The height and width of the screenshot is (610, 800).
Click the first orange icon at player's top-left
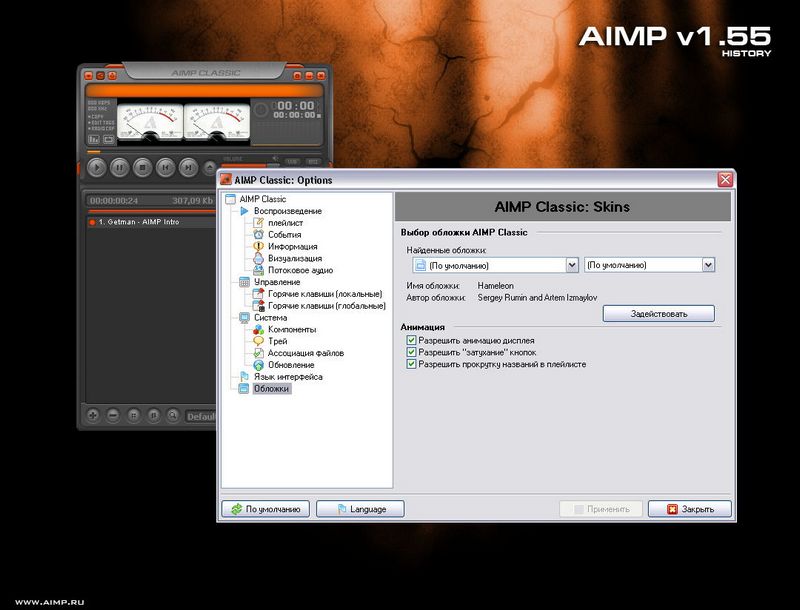click(88, 75)
